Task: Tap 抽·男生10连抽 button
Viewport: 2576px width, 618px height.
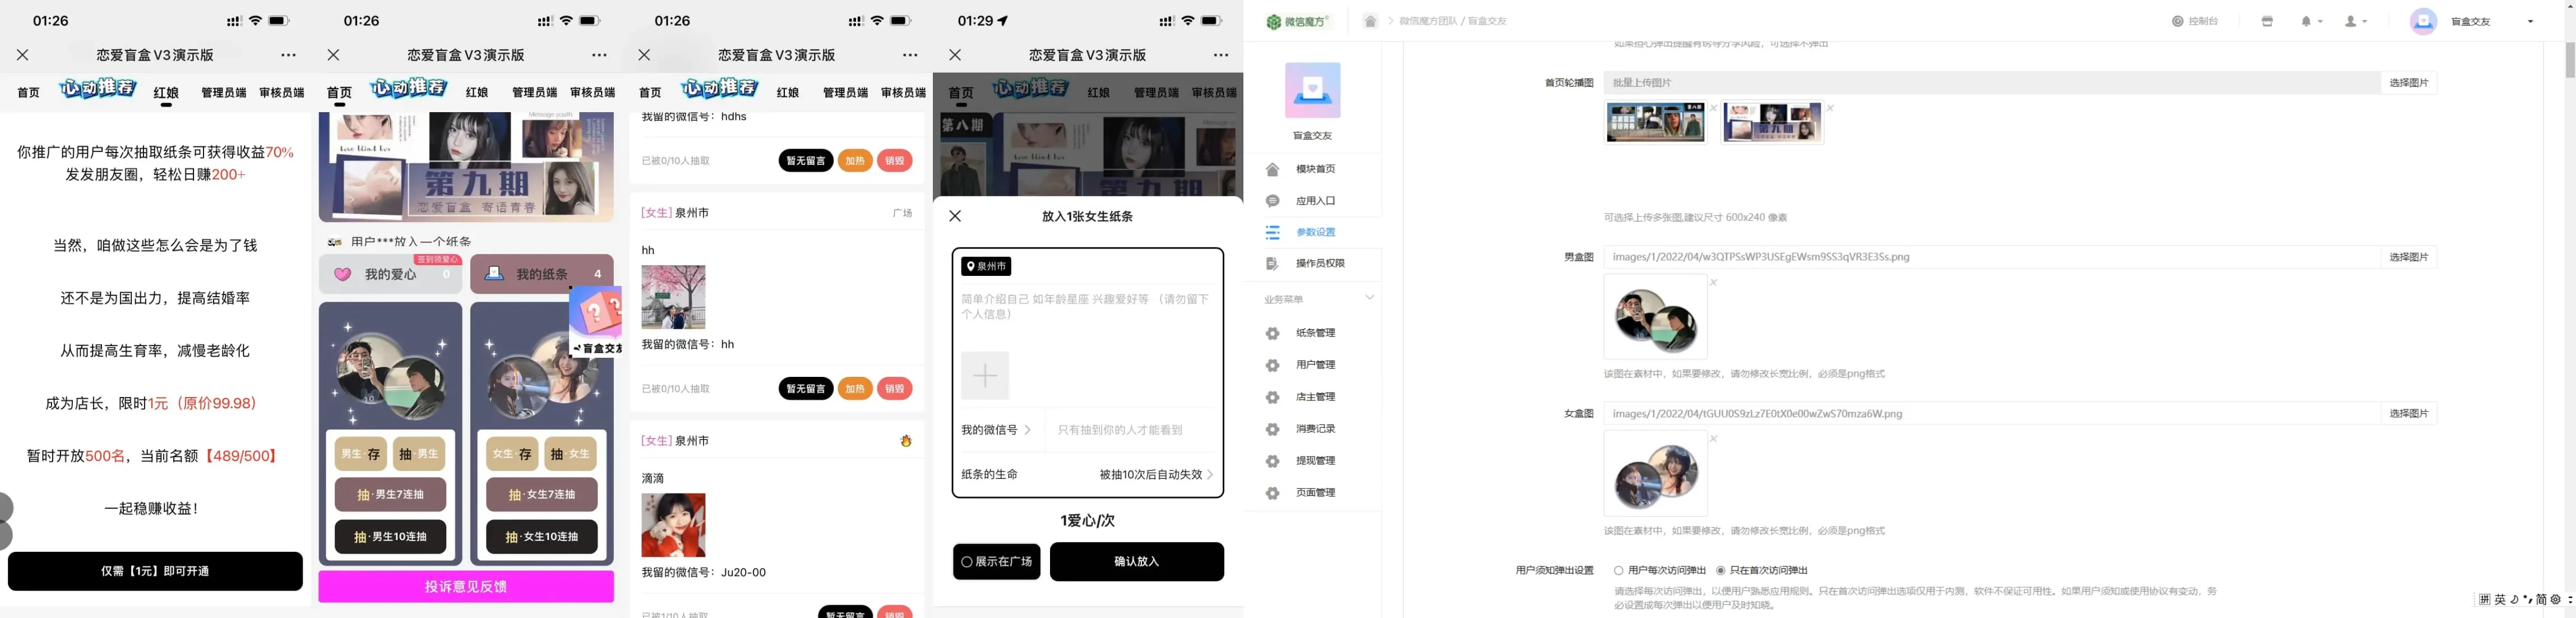Action: pos(390,537)
